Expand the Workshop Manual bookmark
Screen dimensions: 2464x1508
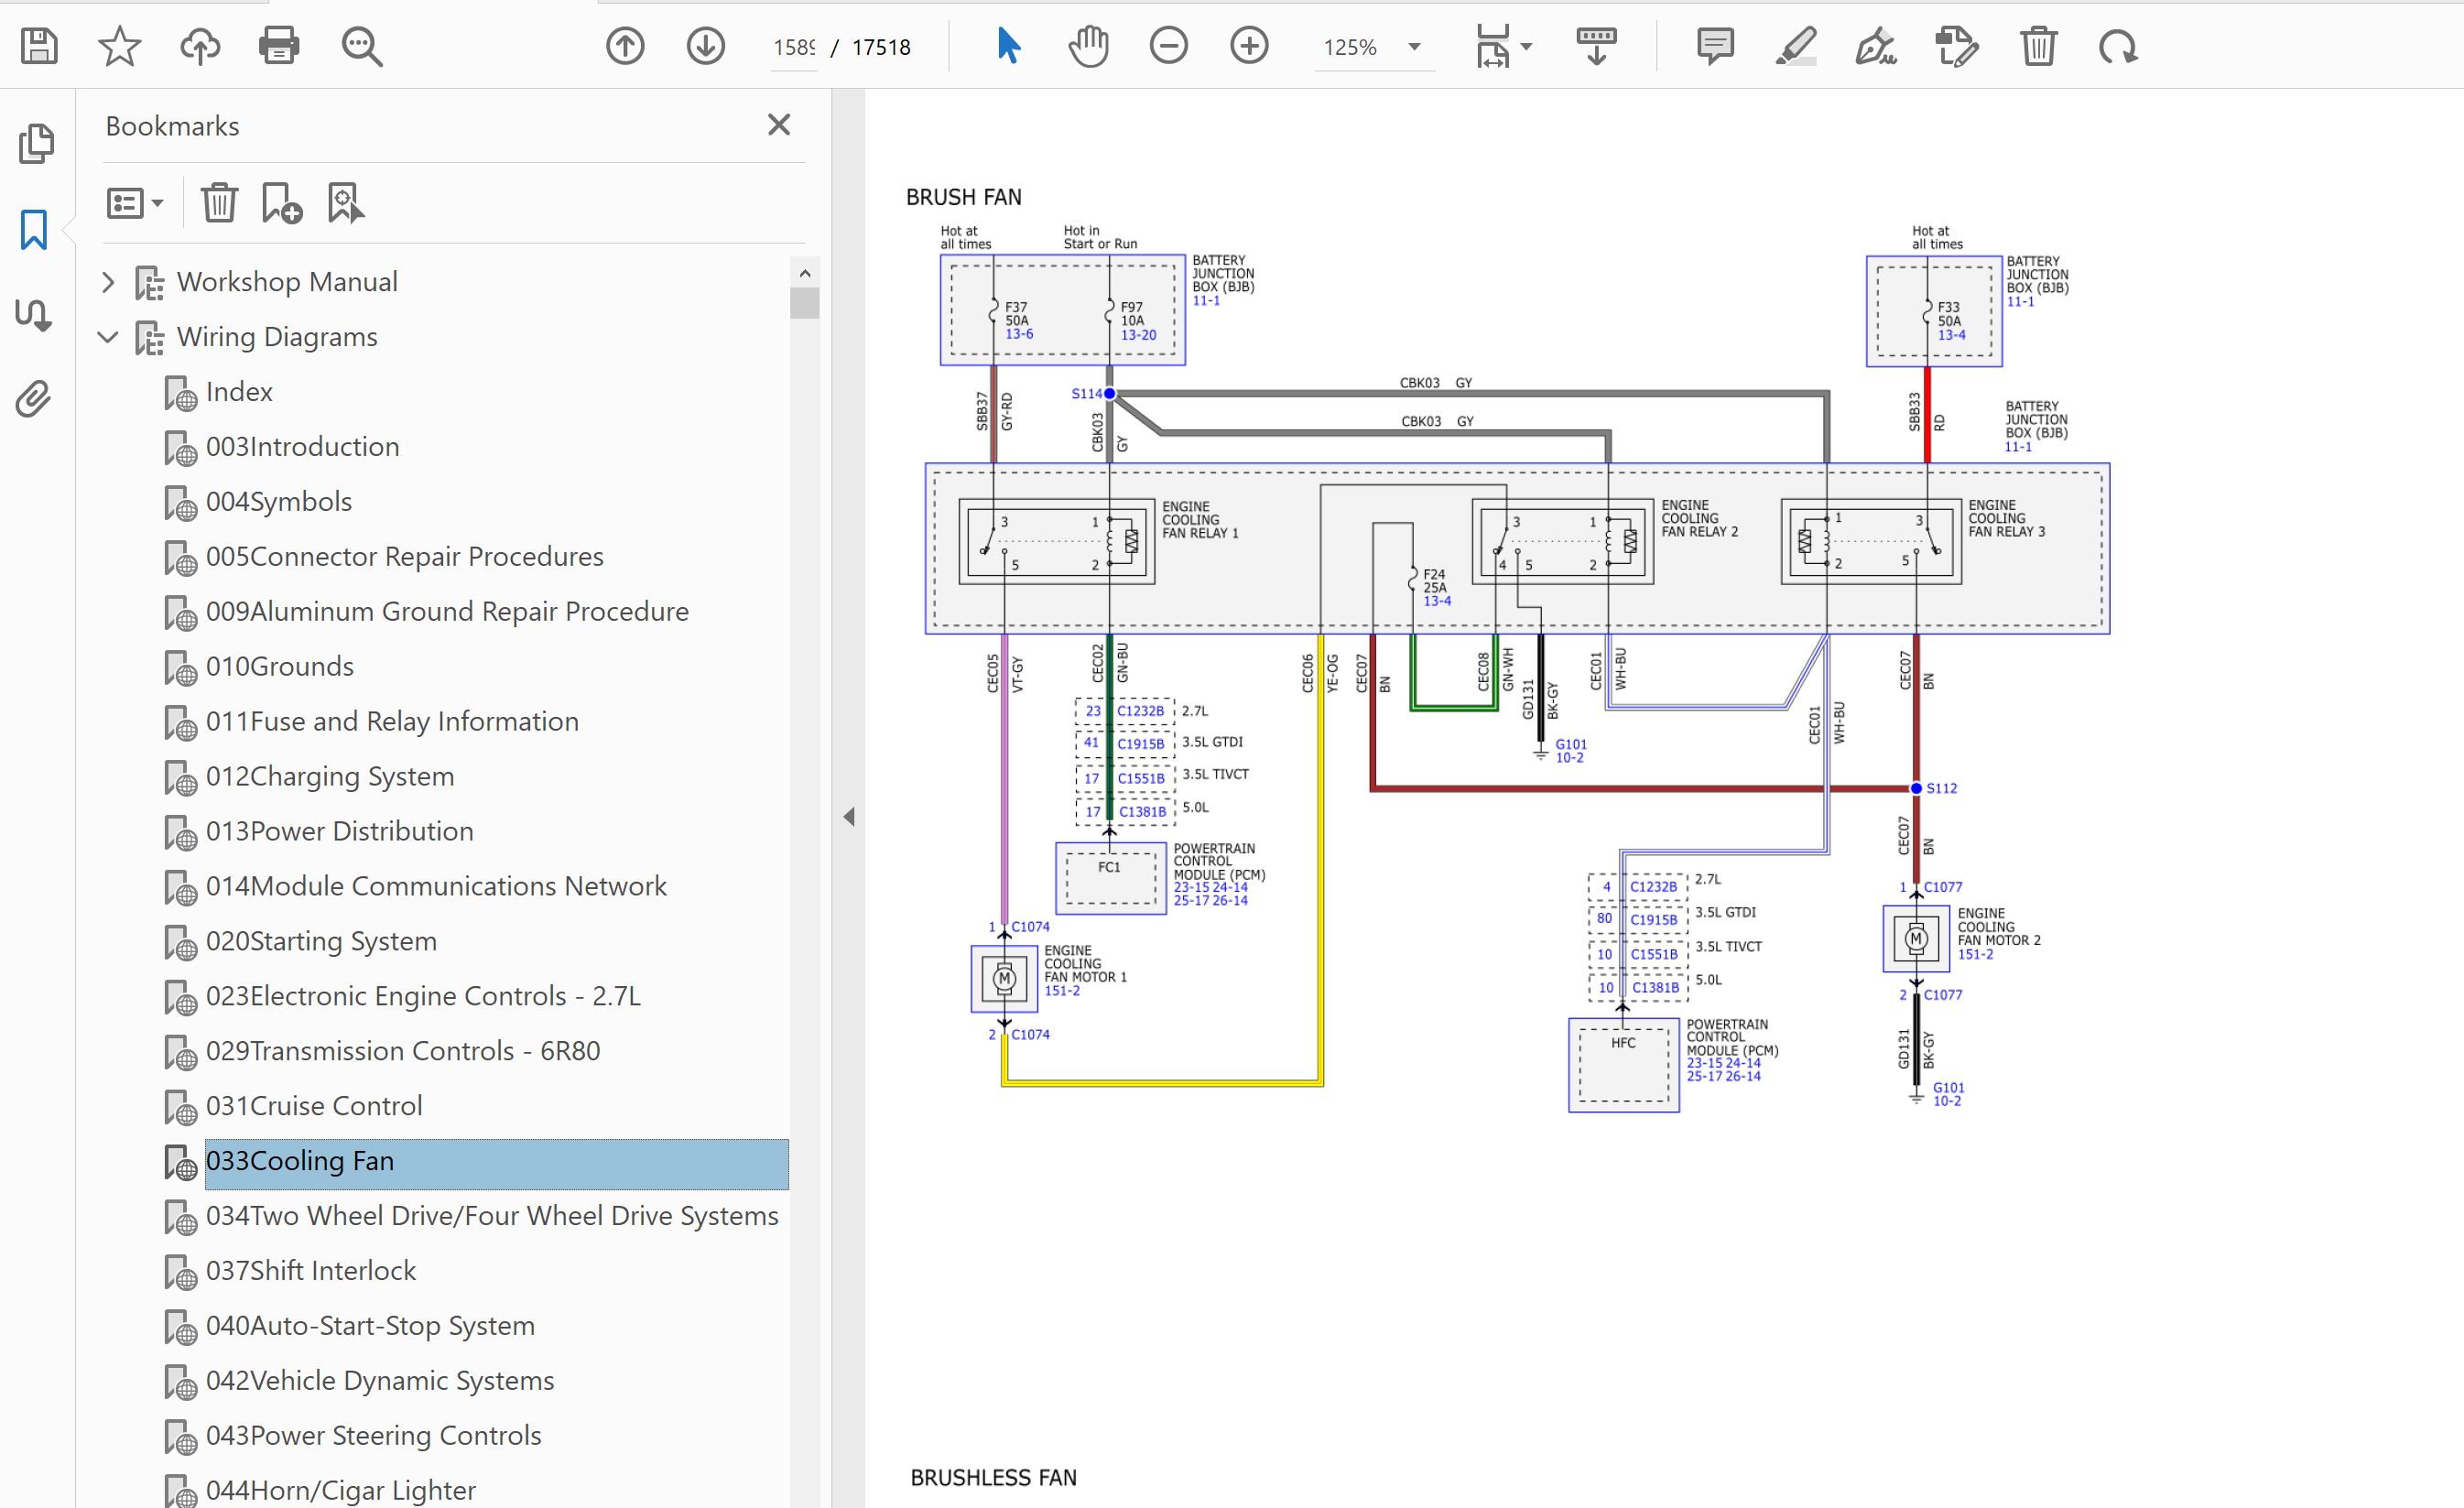coord(108,282)
